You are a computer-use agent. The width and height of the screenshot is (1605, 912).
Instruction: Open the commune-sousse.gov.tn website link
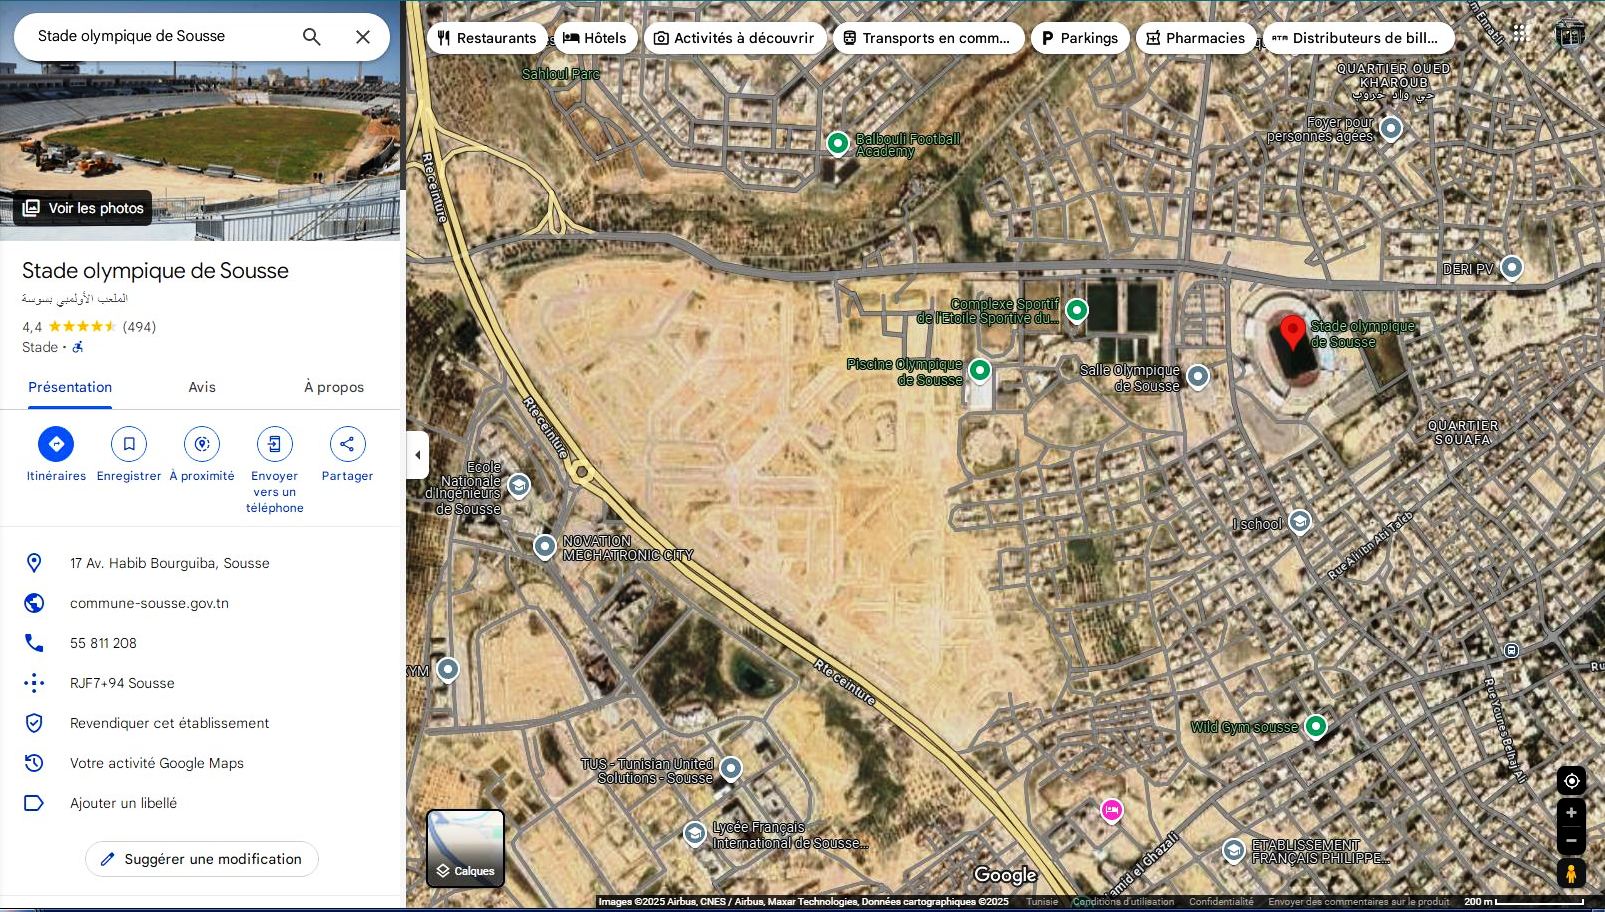(x=149, y=603)
